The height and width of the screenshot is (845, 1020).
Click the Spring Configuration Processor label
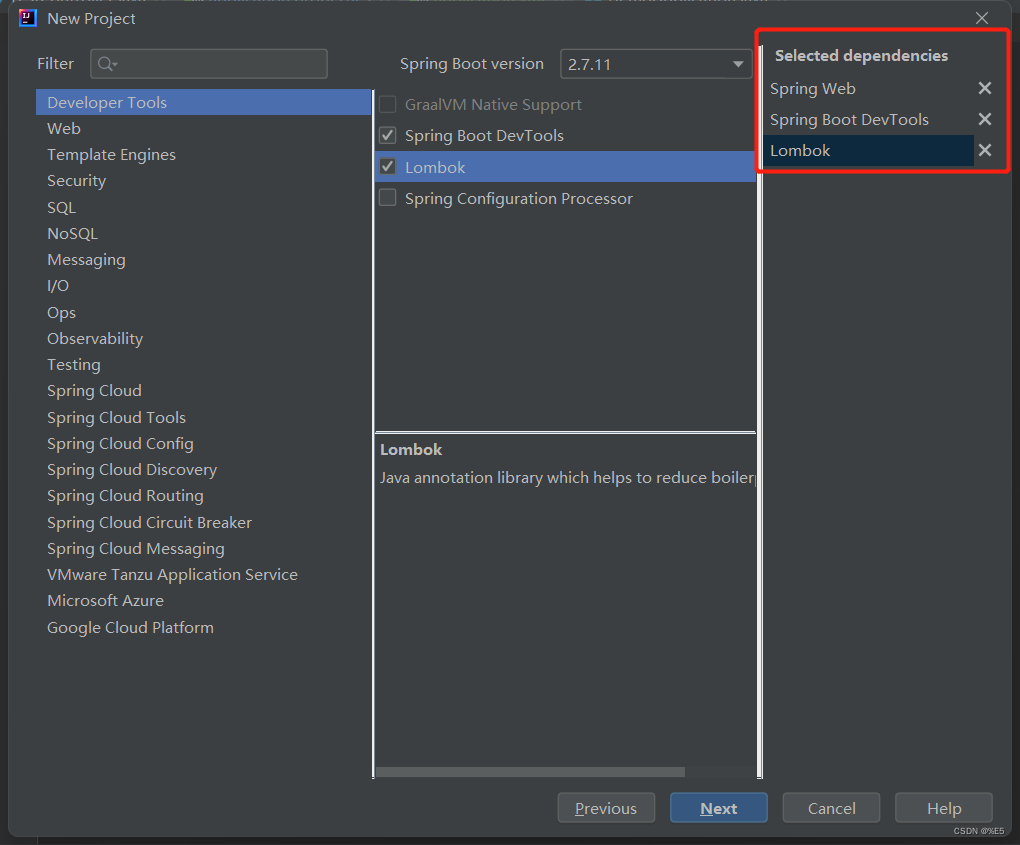click(x=518, y=198)
